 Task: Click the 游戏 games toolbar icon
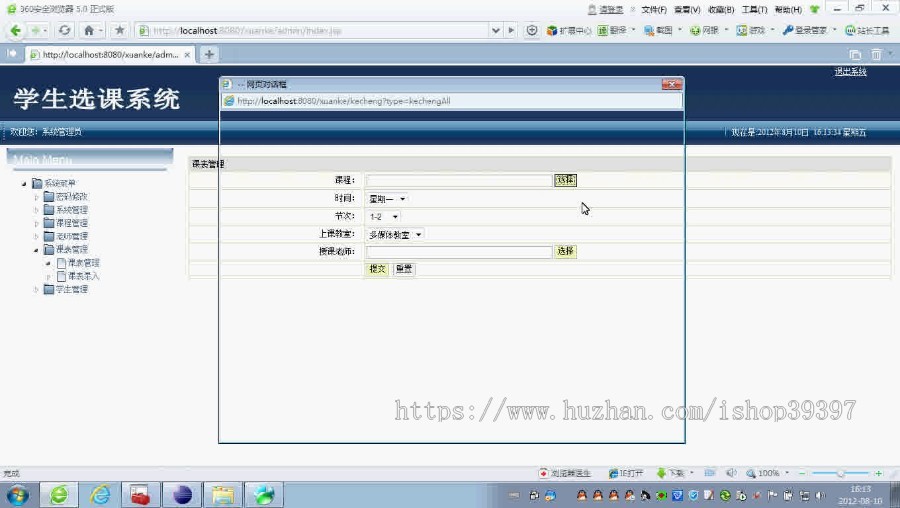coord(751,30)
